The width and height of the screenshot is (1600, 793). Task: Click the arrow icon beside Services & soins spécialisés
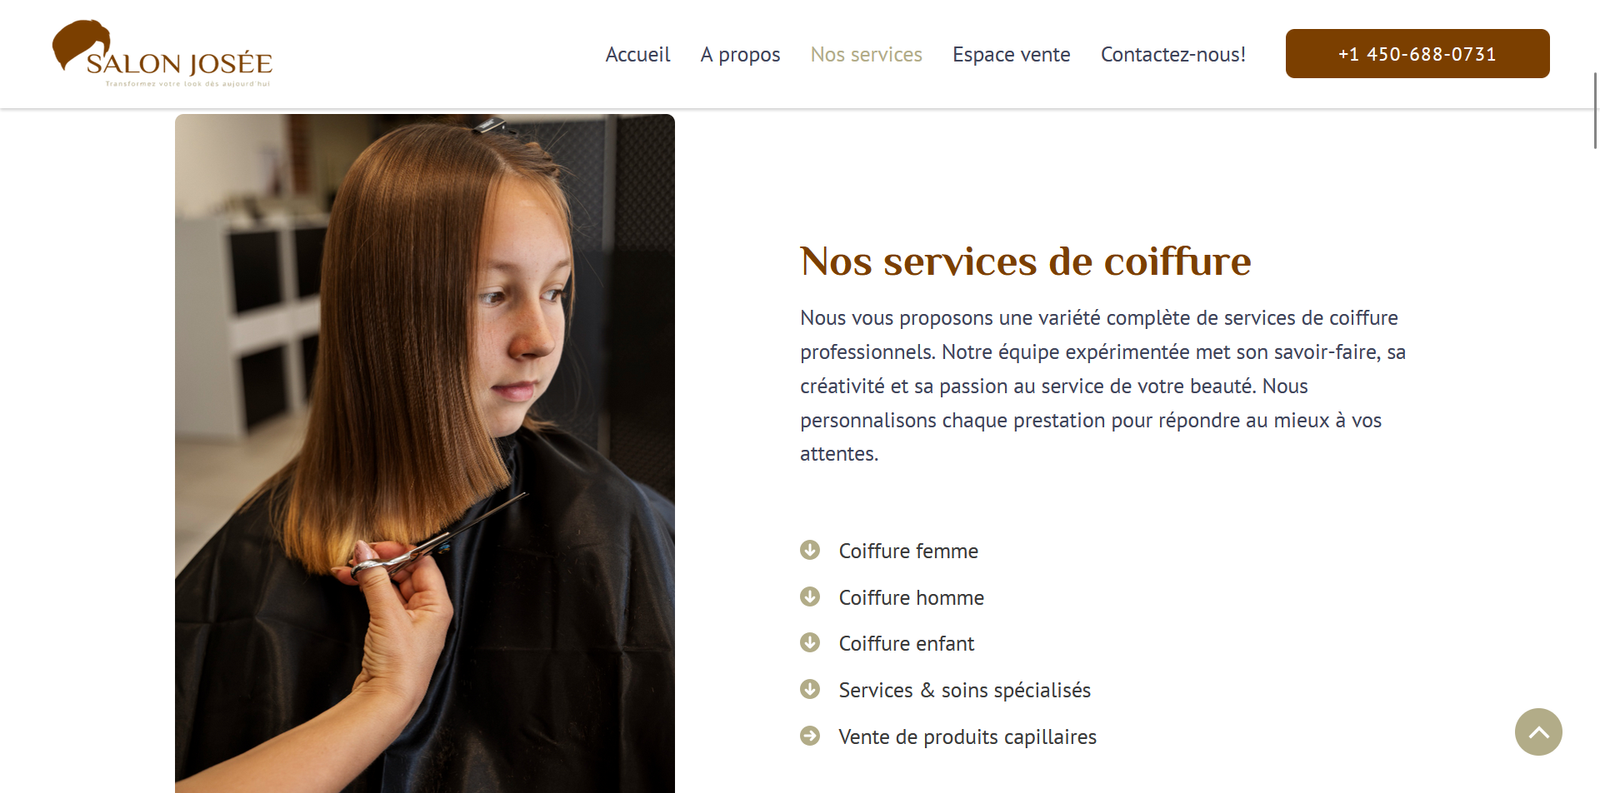coord(810,689)
